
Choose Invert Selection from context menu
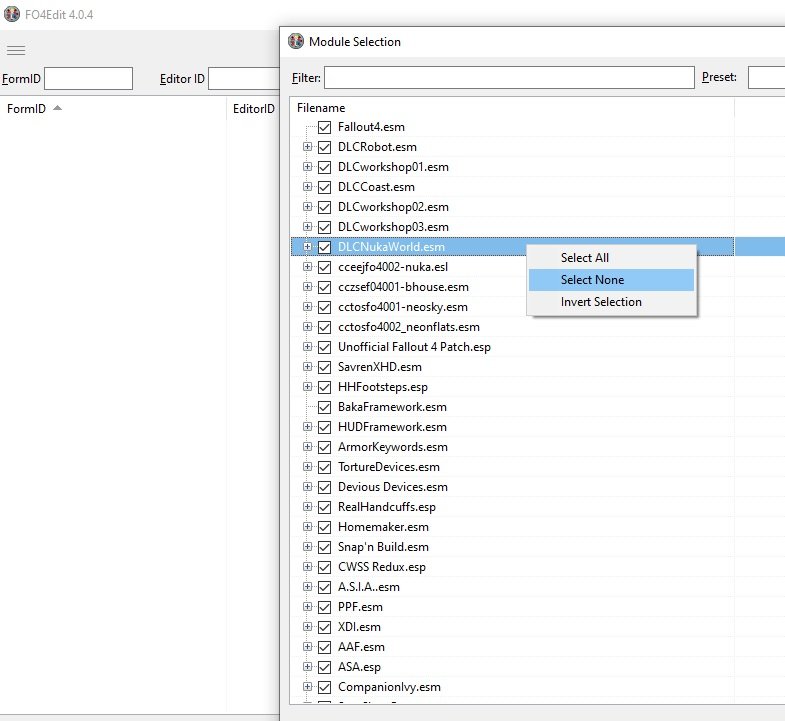[x=601, y=302]
